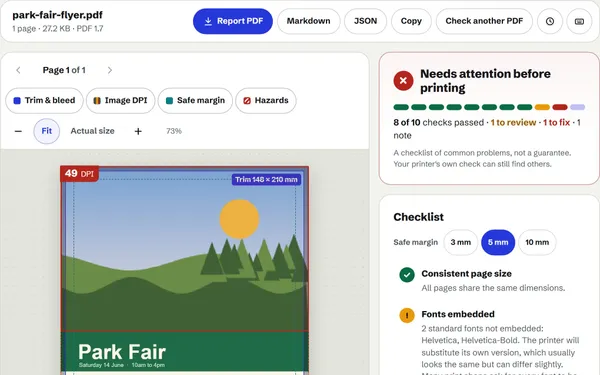Screen dimensions: 600x375
Task: Choose Check another PDF
Action: [484, 21]
